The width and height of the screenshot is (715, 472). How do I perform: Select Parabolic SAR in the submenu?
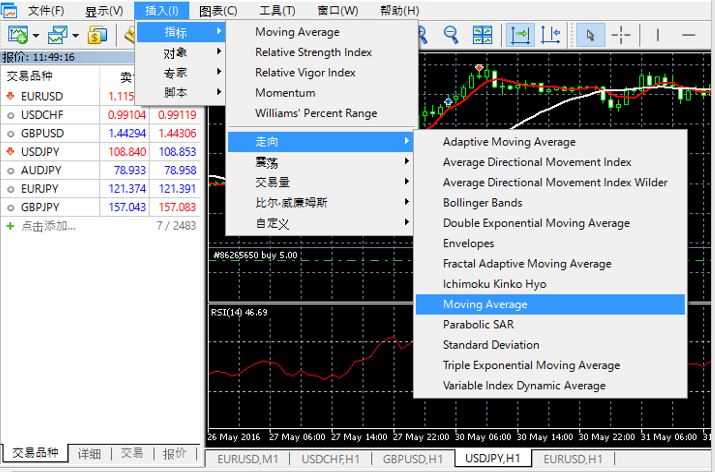[x=477, y=324]
